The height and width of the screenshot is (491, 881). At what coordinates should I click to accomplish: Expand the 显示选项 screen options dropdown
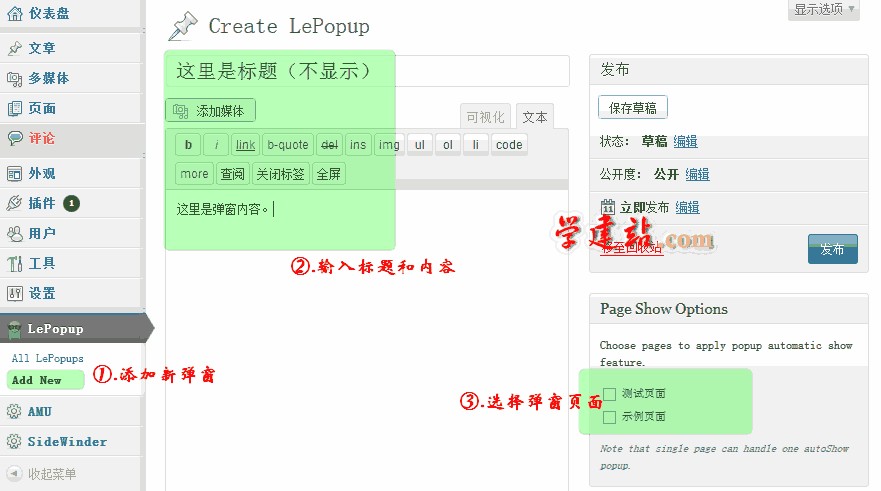pyautogui.click(x=824, y=10)
